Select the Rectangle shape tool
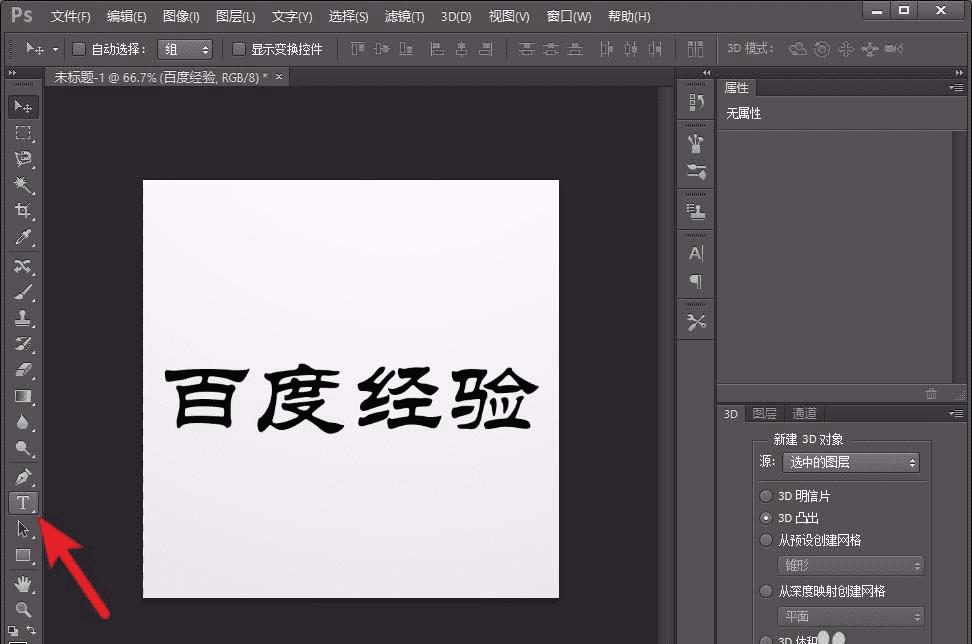 23,555
